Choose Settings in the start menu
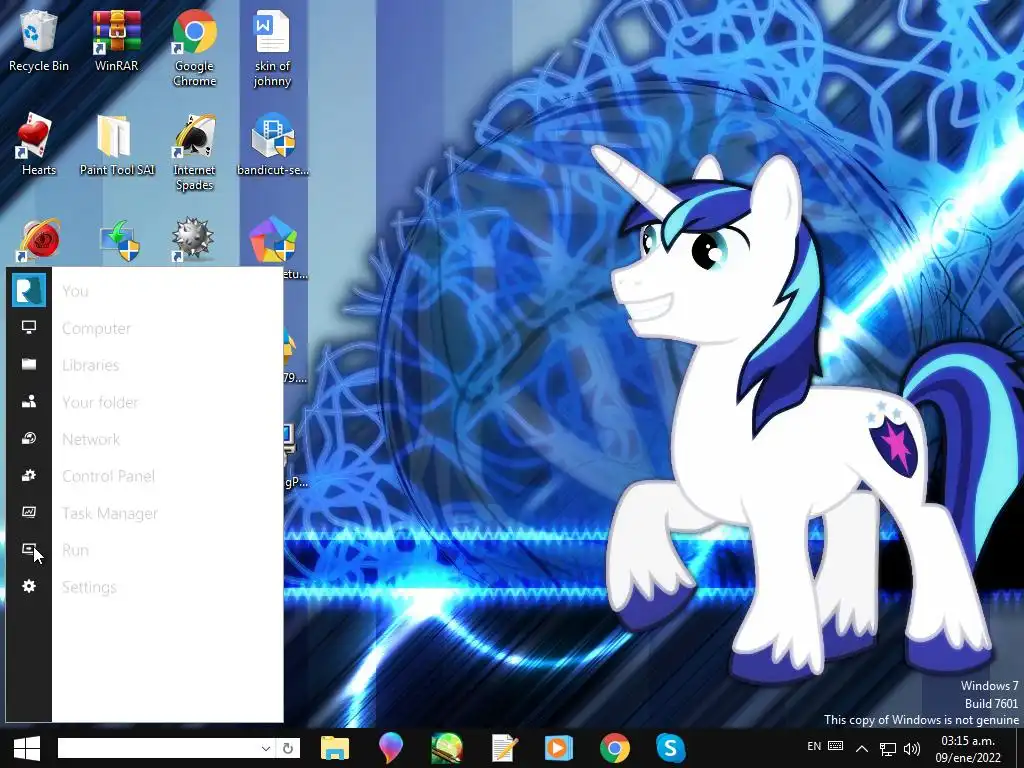This screenshot has width=1024, height=768. (89, 587)
